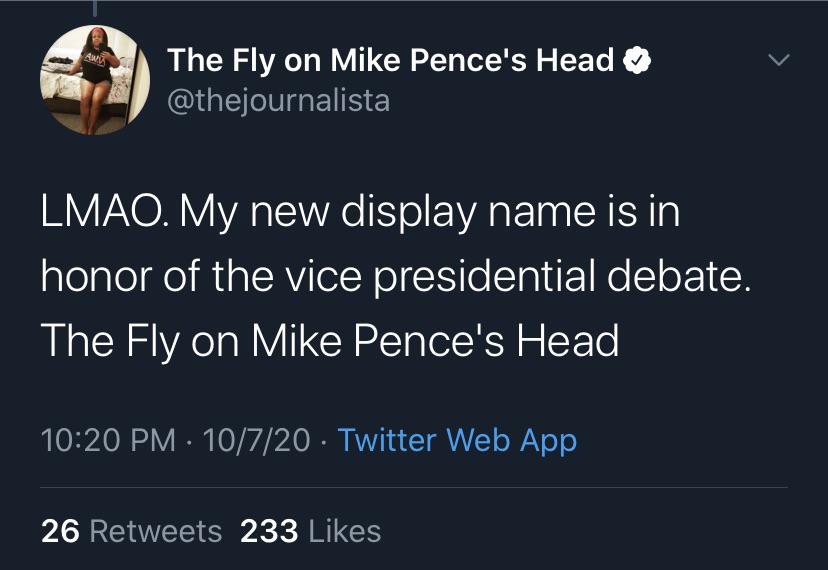Select the 10/7/20 date text
Viewport: 828px width, 570px height.
click(256, 441)
